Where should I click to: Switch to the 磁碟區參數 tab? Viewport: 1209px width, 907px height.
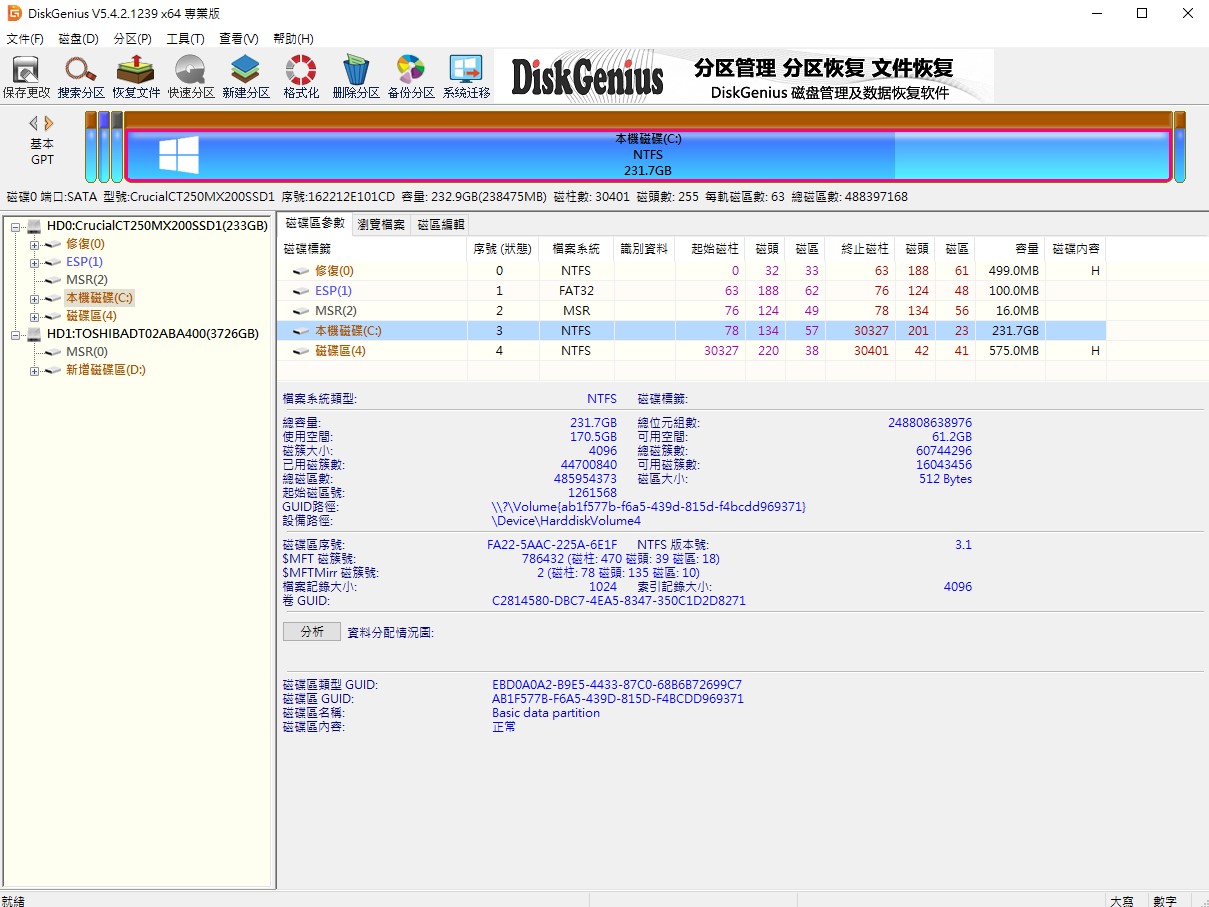(x=314, y=224)
